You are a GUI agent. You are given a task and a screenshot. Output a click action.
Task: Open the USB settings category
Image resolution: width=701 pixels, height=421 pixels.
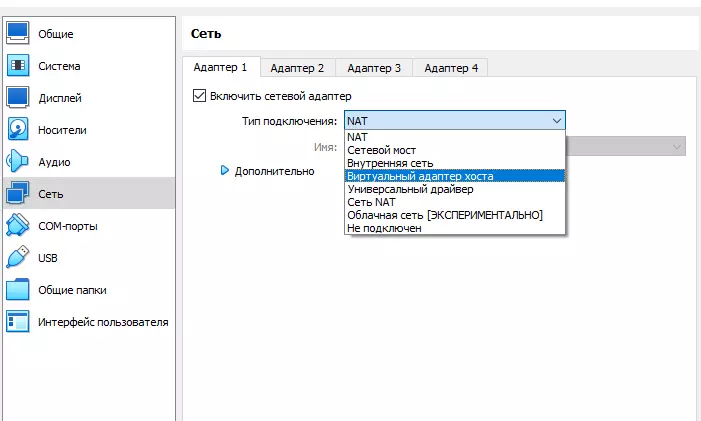(x=89, y=258)
